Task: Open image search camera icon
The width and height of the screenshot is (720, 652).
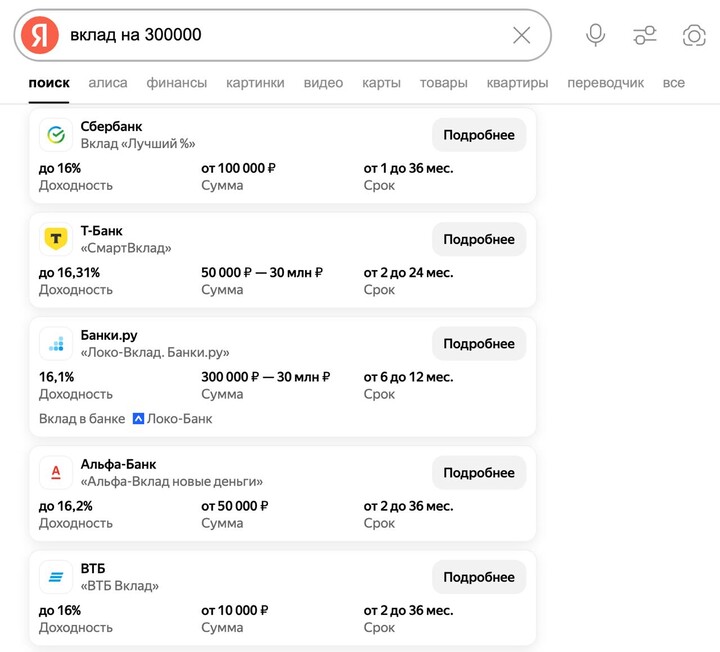Action: [x=694, y=35]
